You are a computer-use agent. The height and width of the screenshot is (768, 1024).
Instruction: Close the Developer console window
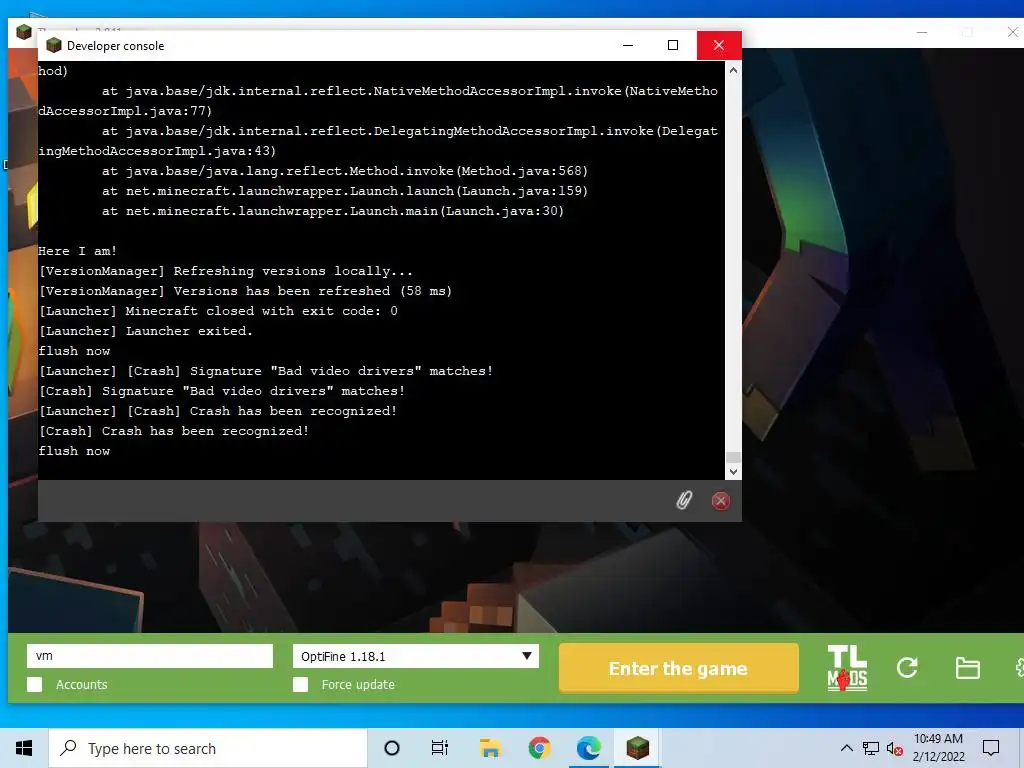coord(719,45)
